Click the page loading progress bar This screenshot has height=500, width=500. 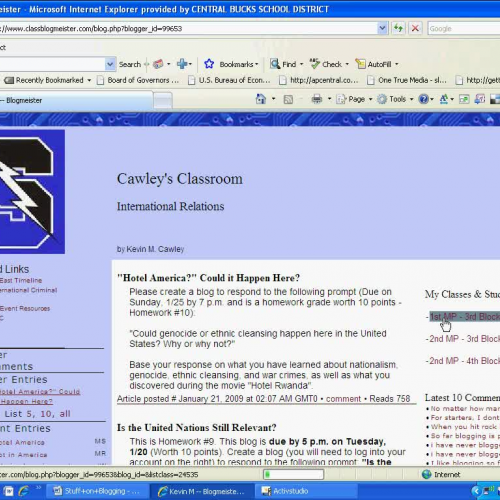[294, 474]
